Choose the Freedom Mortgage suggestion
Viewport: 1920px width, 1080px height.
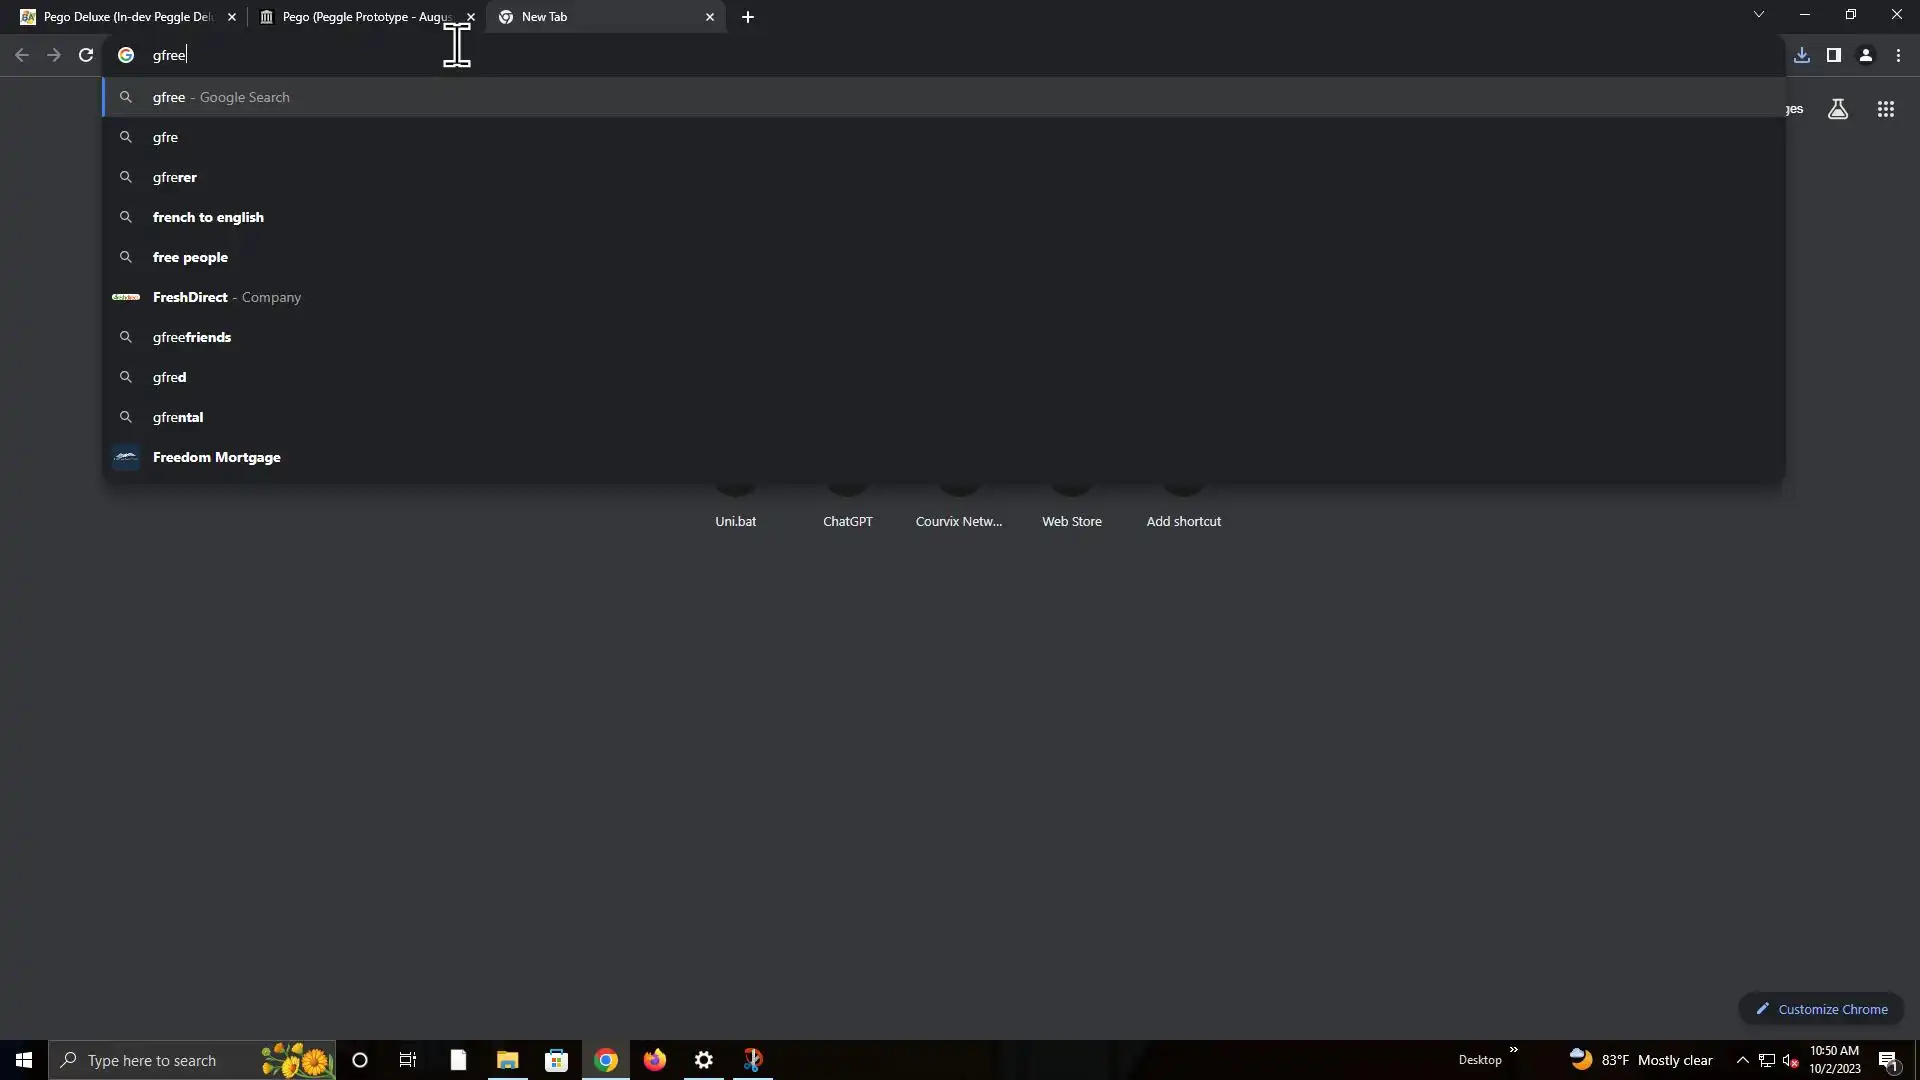point(216,457)
